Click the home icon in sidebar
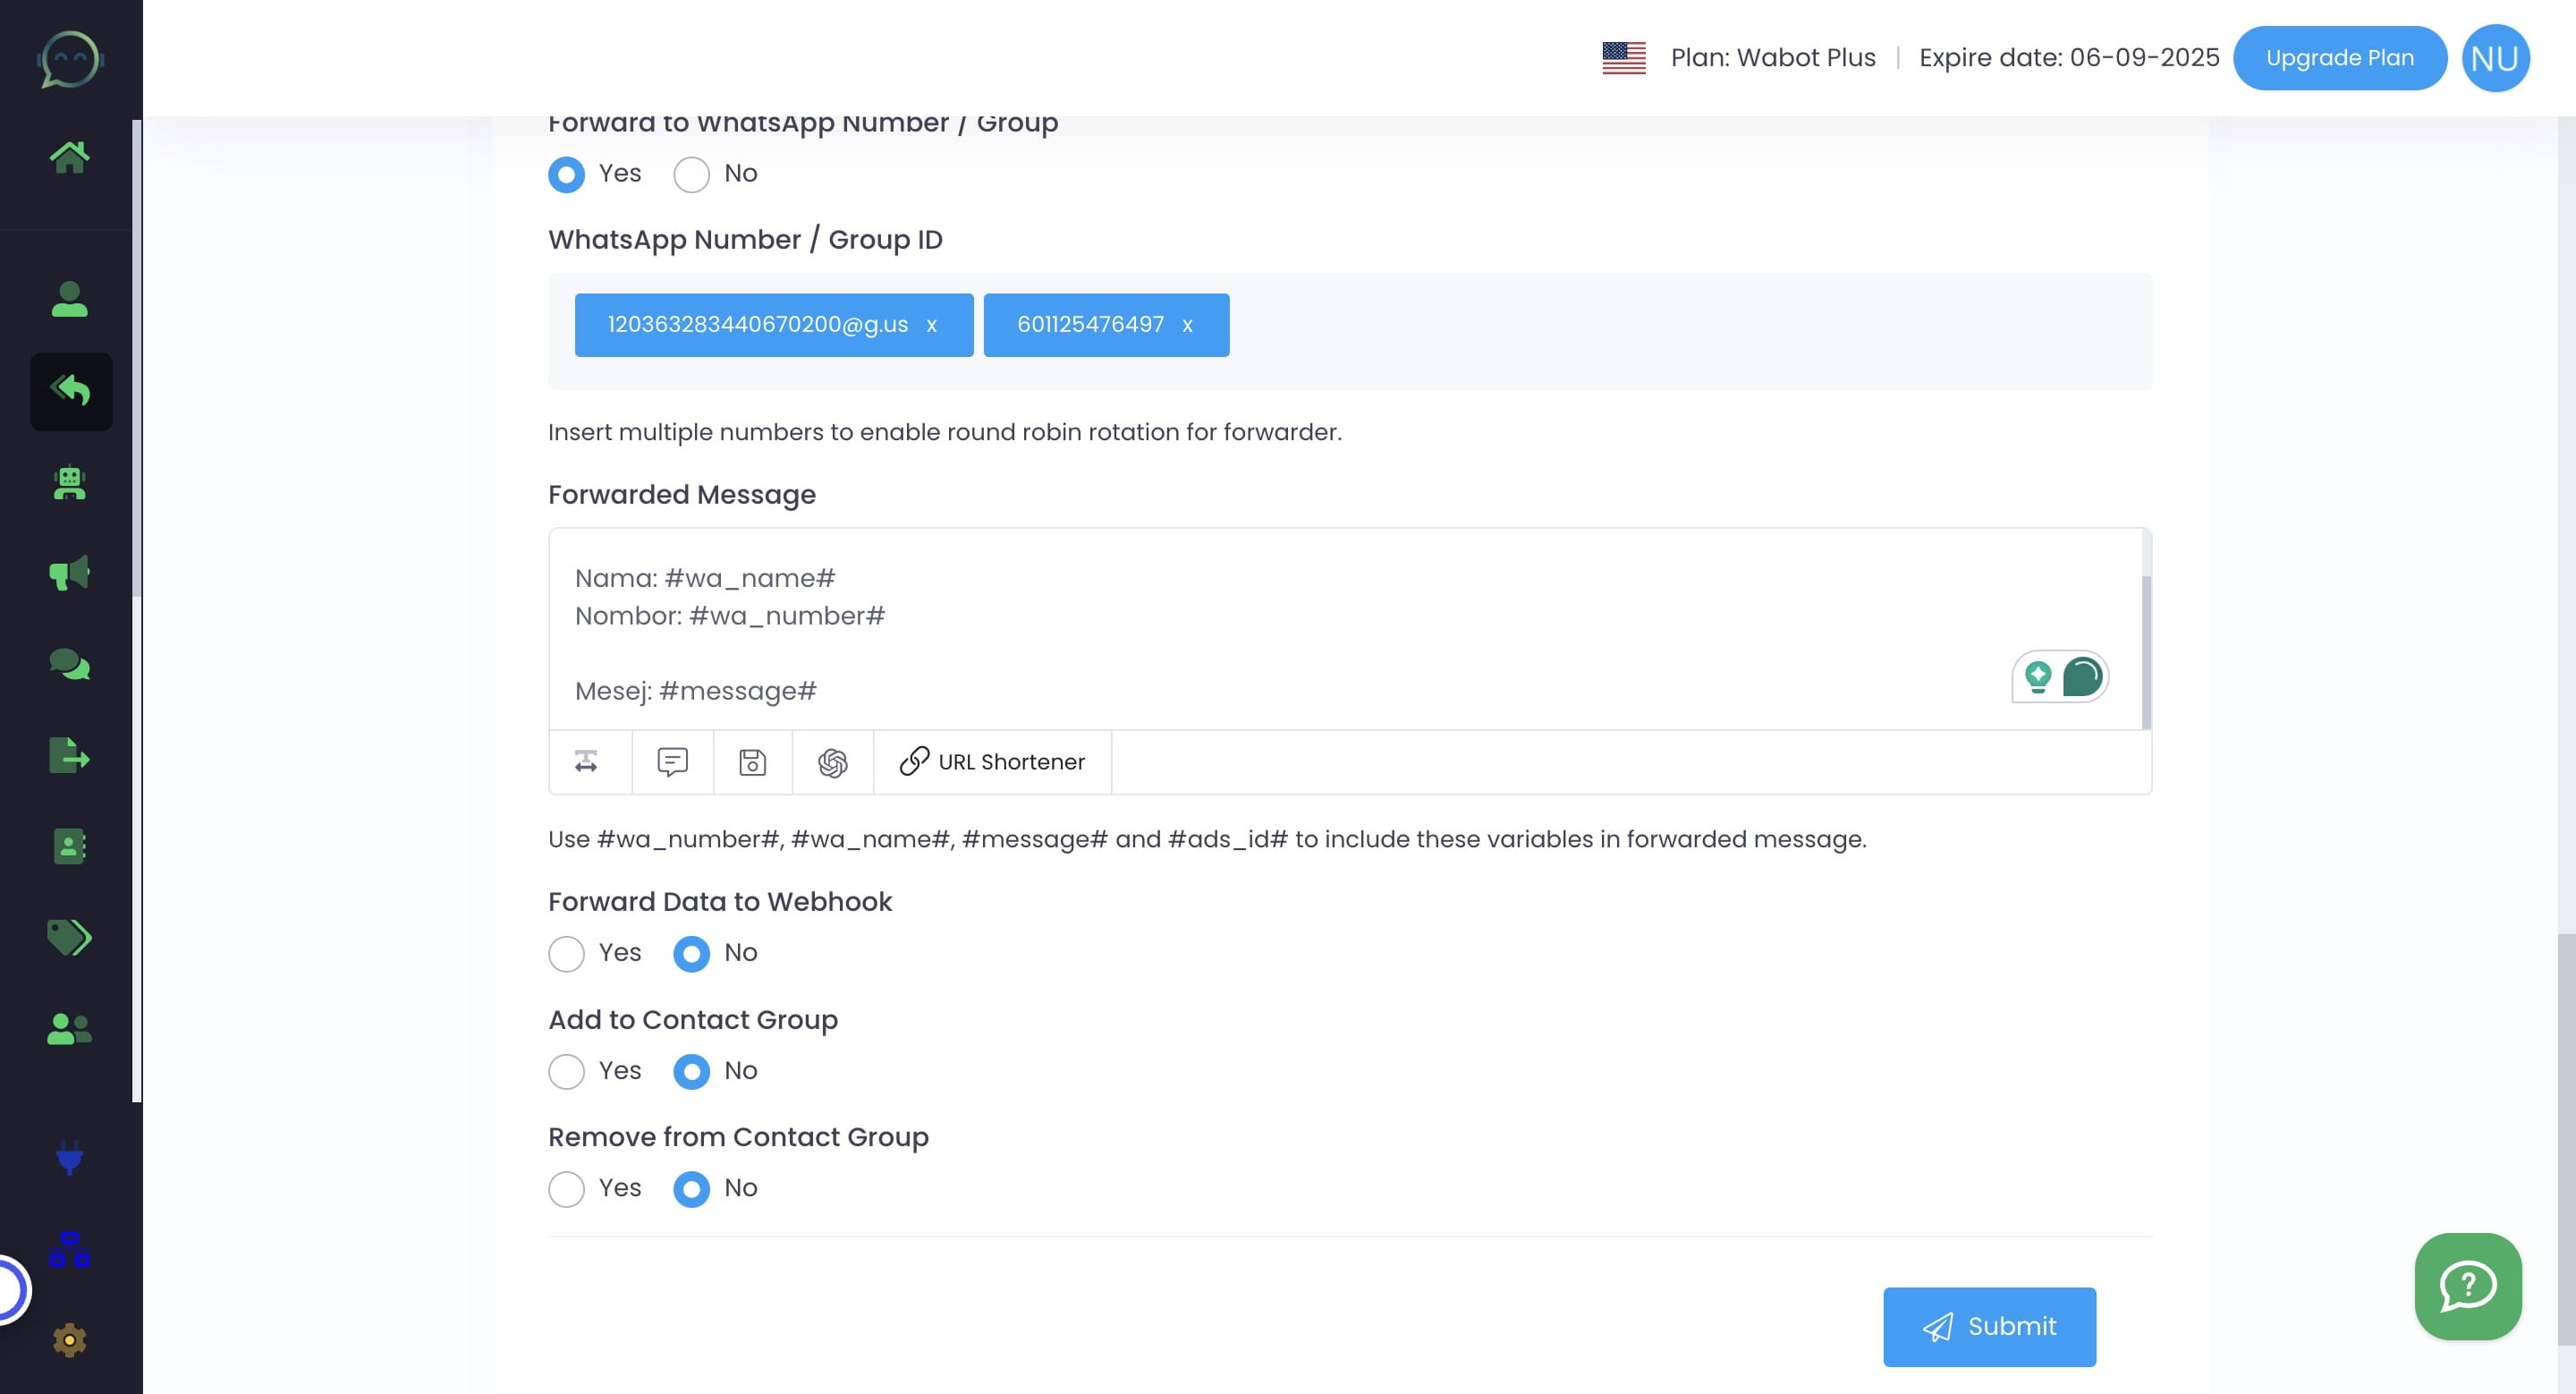Image resolution: width=2576 pixels, height=1394 pixels. 69,157
